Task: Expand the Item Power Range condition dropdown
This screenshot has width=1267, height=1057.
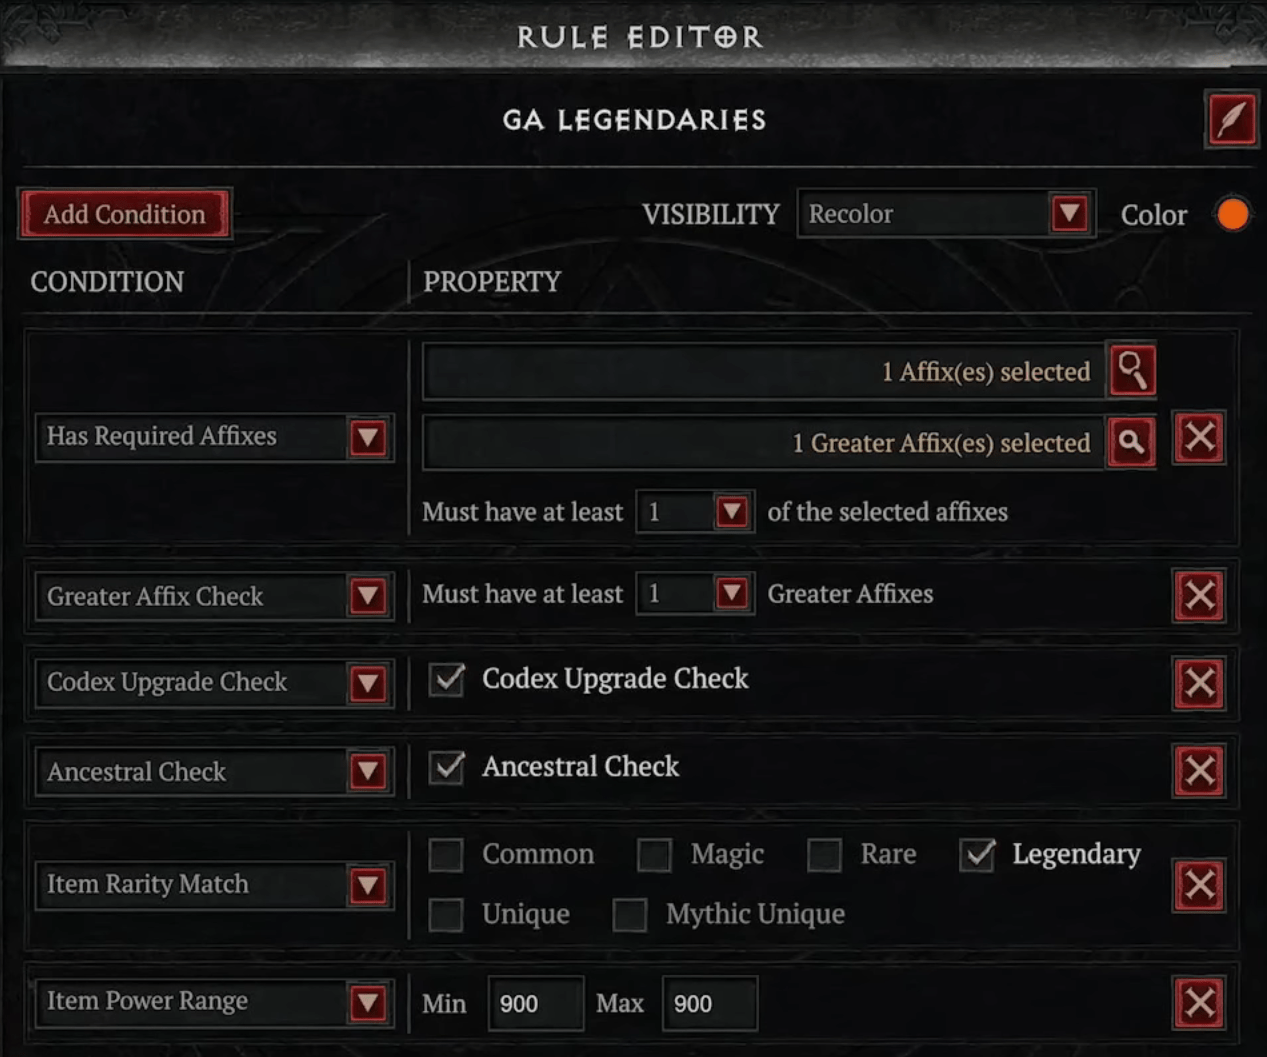Action: [x=367, y=1002]
